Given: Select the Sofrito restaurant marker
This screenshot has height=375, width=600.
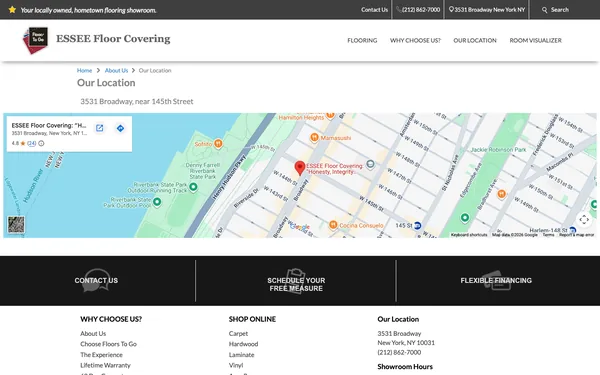Looking at the screenshot, I should 218,143.
